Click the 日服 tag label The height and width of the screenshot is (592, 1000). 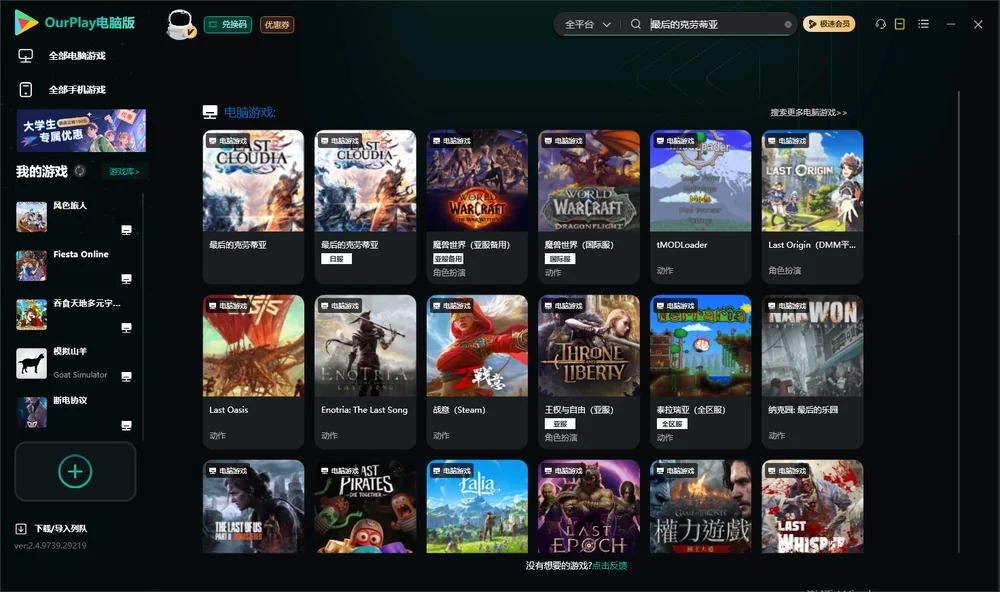tap(336, 259)
